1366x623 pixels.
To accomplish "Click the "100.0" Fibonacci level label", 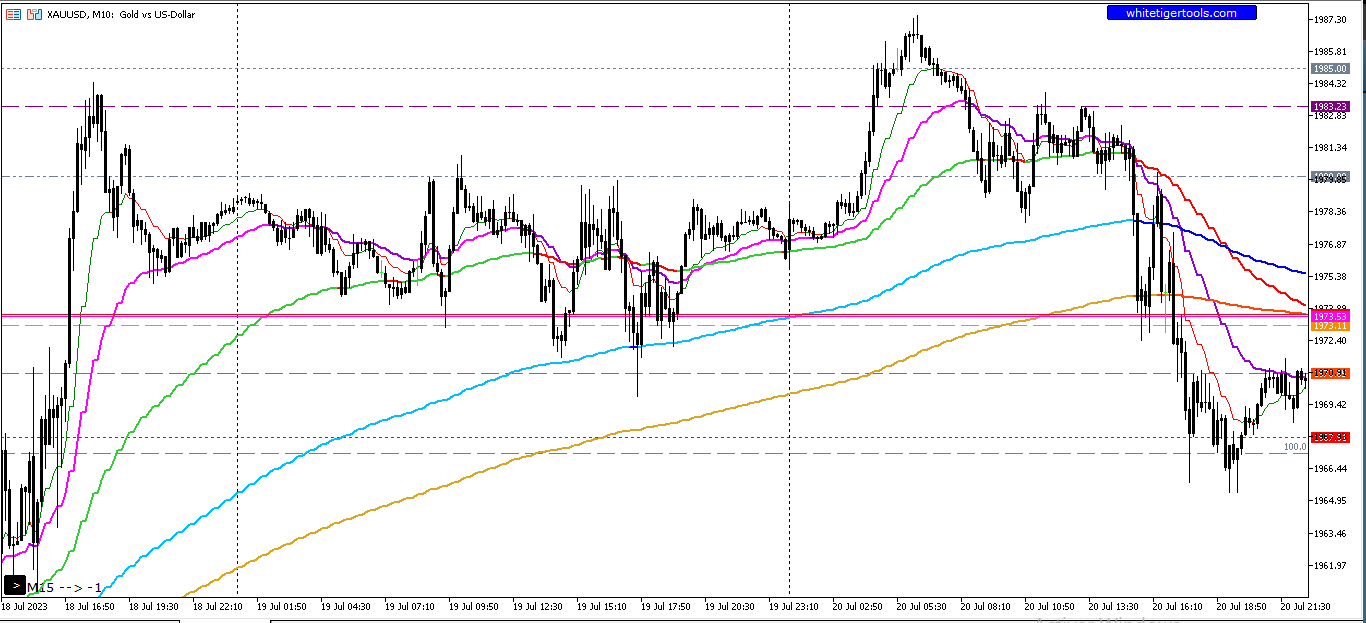I will click(1295, 447).
